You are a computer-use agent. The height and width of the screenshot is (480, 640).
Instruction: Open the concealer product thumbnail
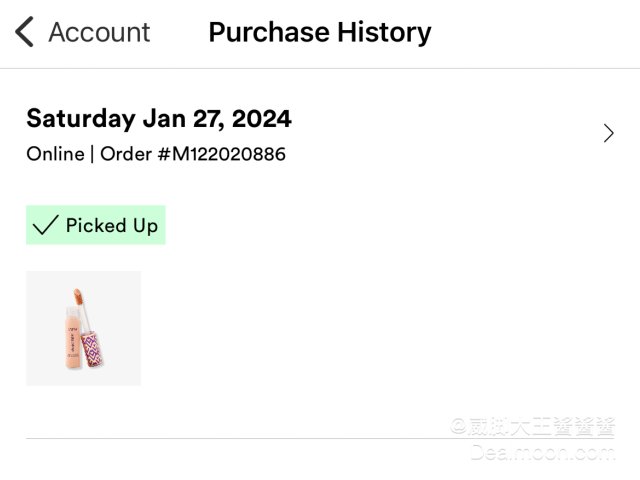[x=83, y=328]
